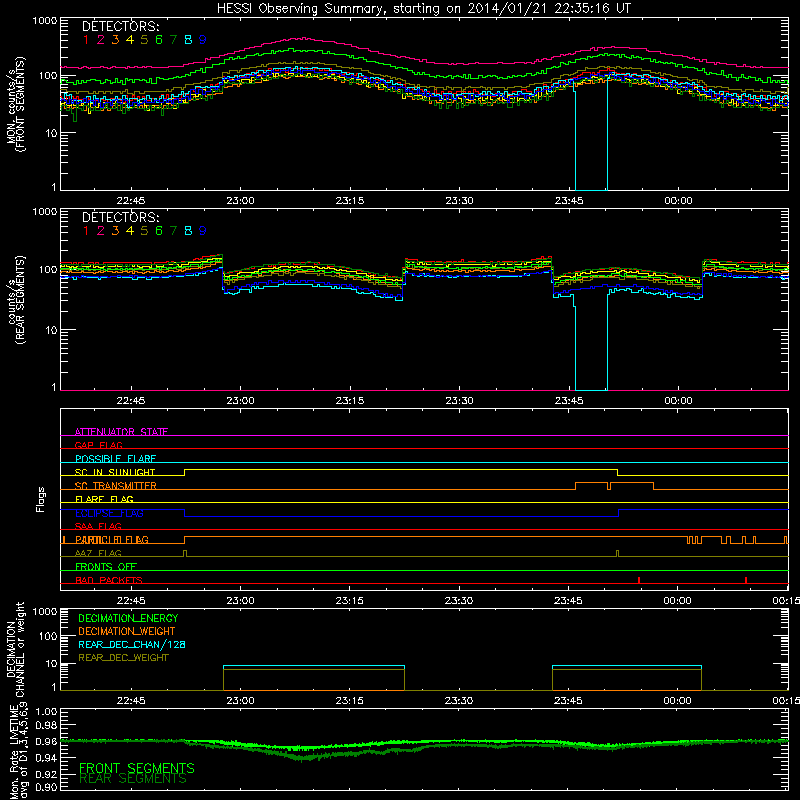The image size is (800, 800).
Task: Click 1.00 value on livetime y-axis
Action: (x=46, y=712)
